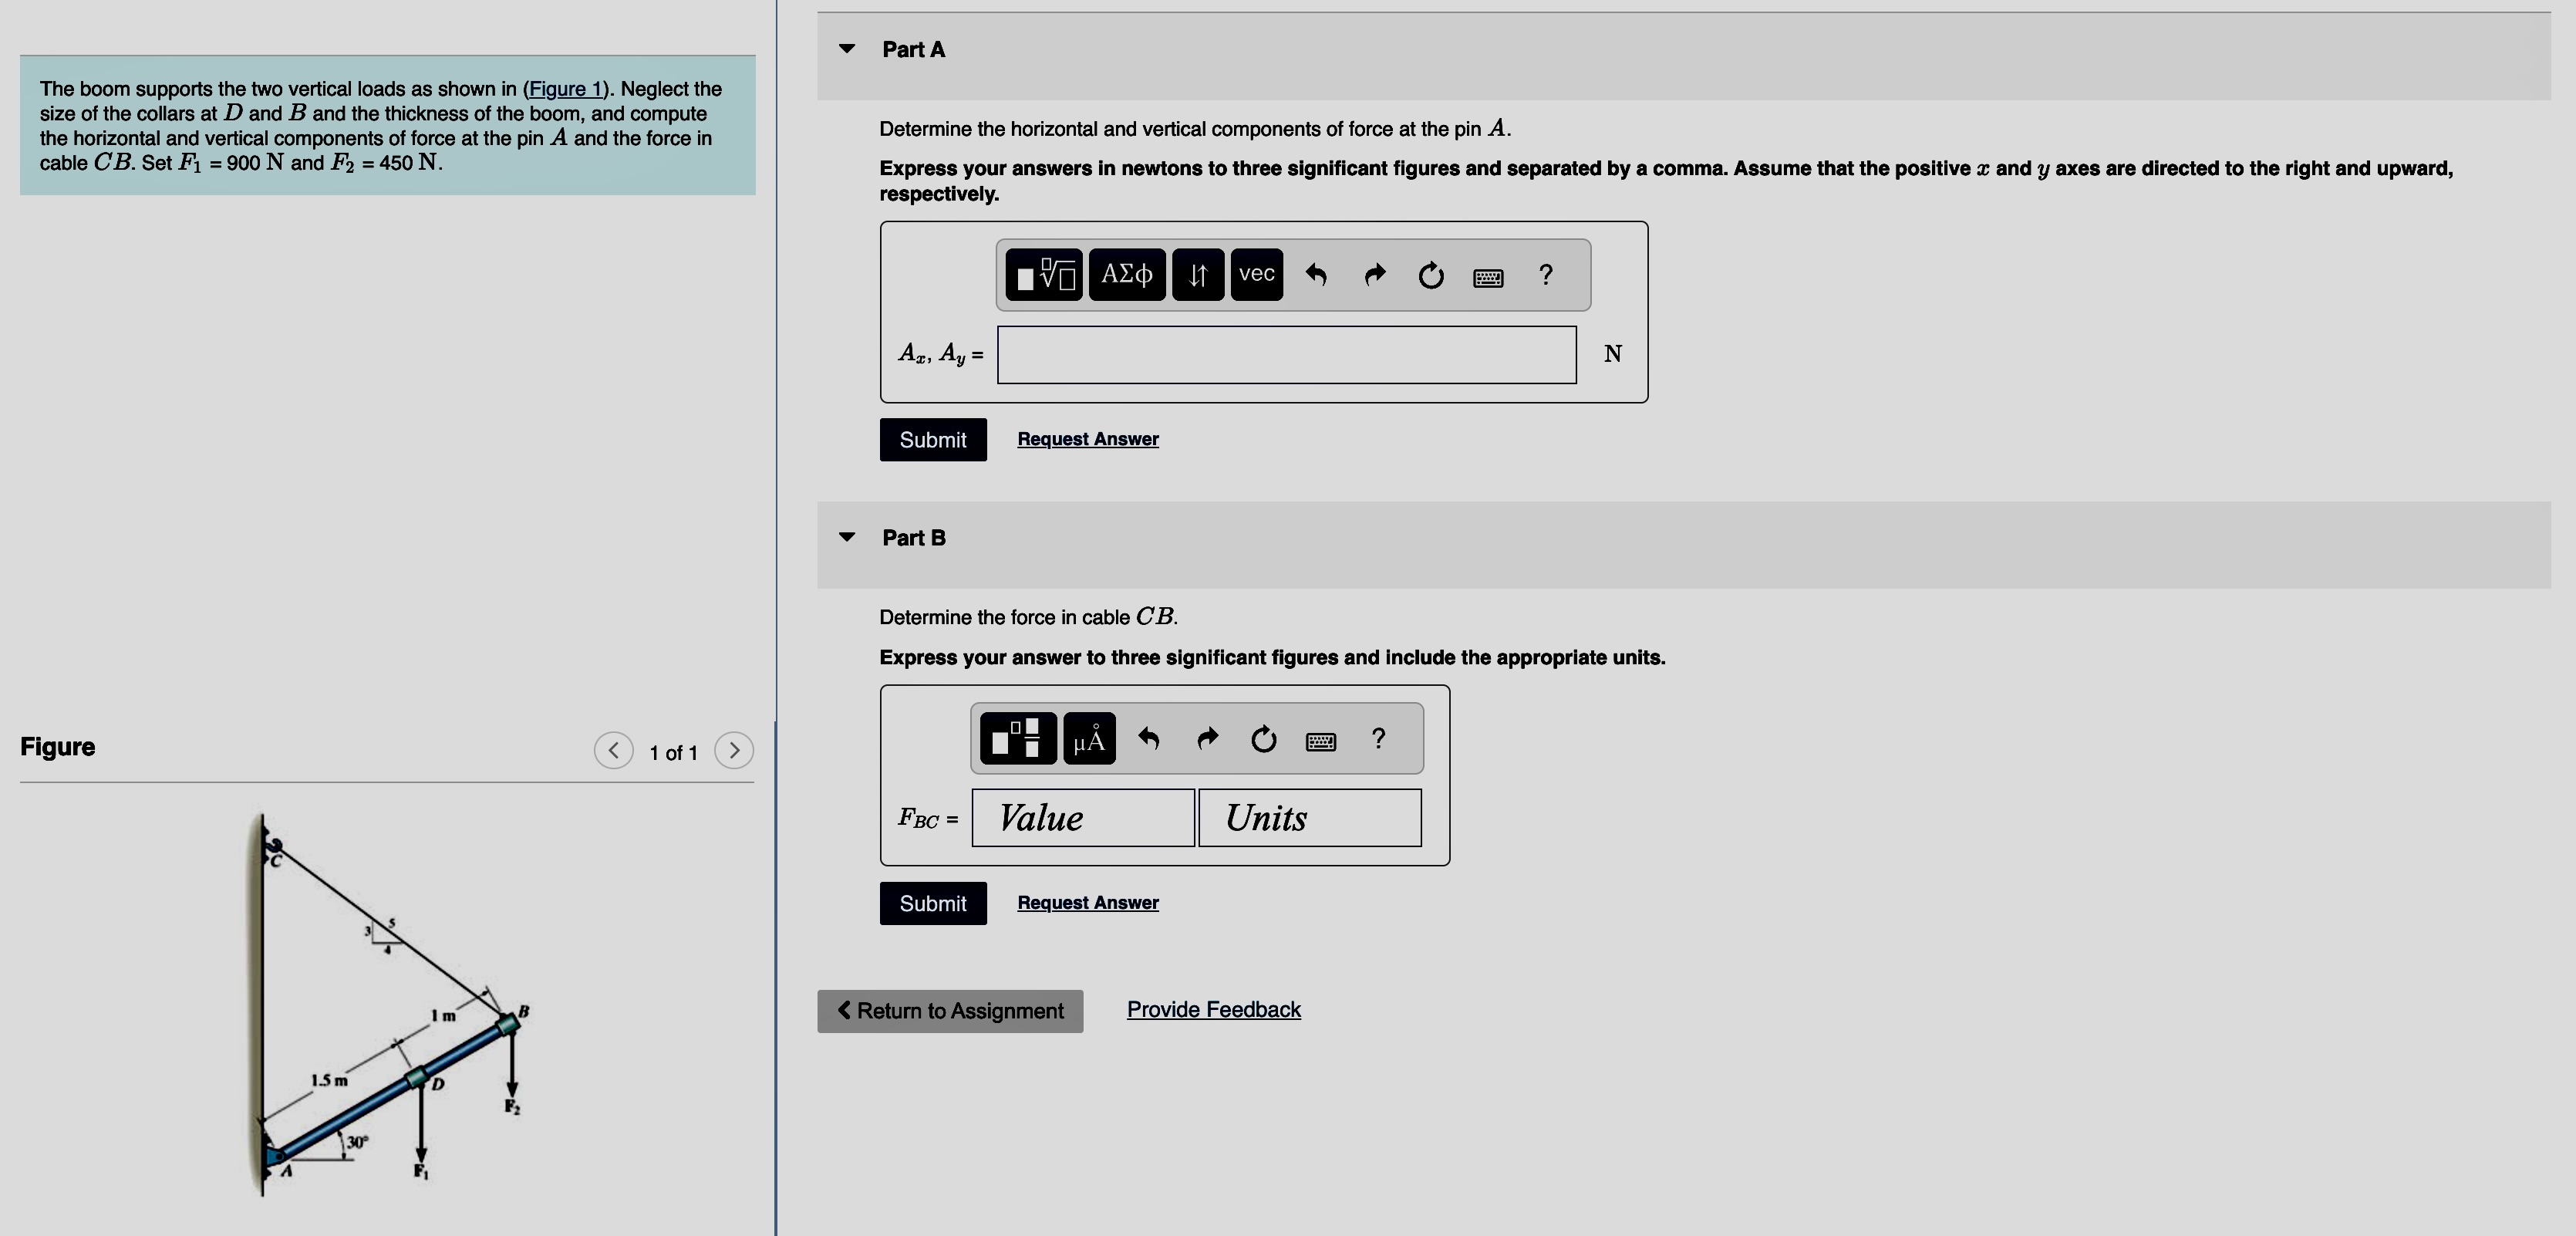Click Request Answer link for Part A

tap(1087, 439)
